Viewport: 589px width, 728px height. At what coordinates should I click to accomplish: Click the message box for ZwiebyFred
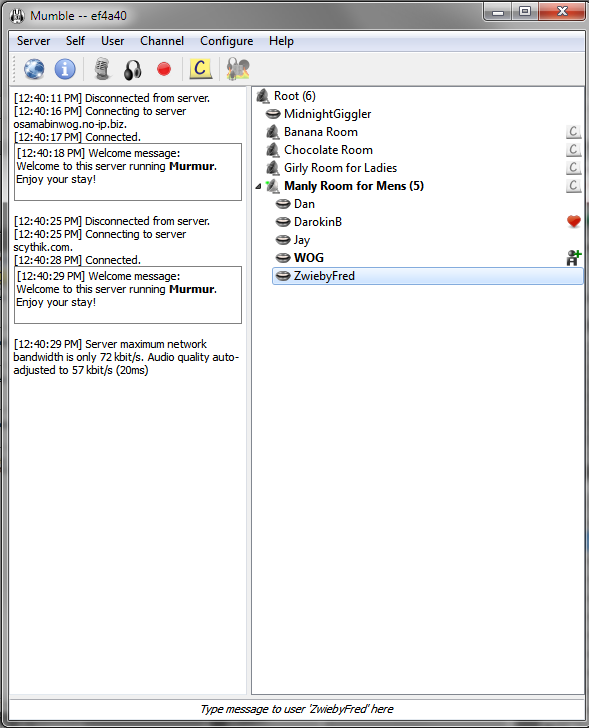[297, 709]
